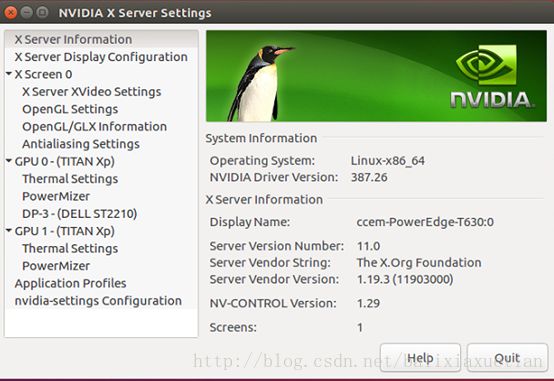Viewport: 554px width, 381px height.
Task: Click the Screens value 1
Action: coord(360,327)
